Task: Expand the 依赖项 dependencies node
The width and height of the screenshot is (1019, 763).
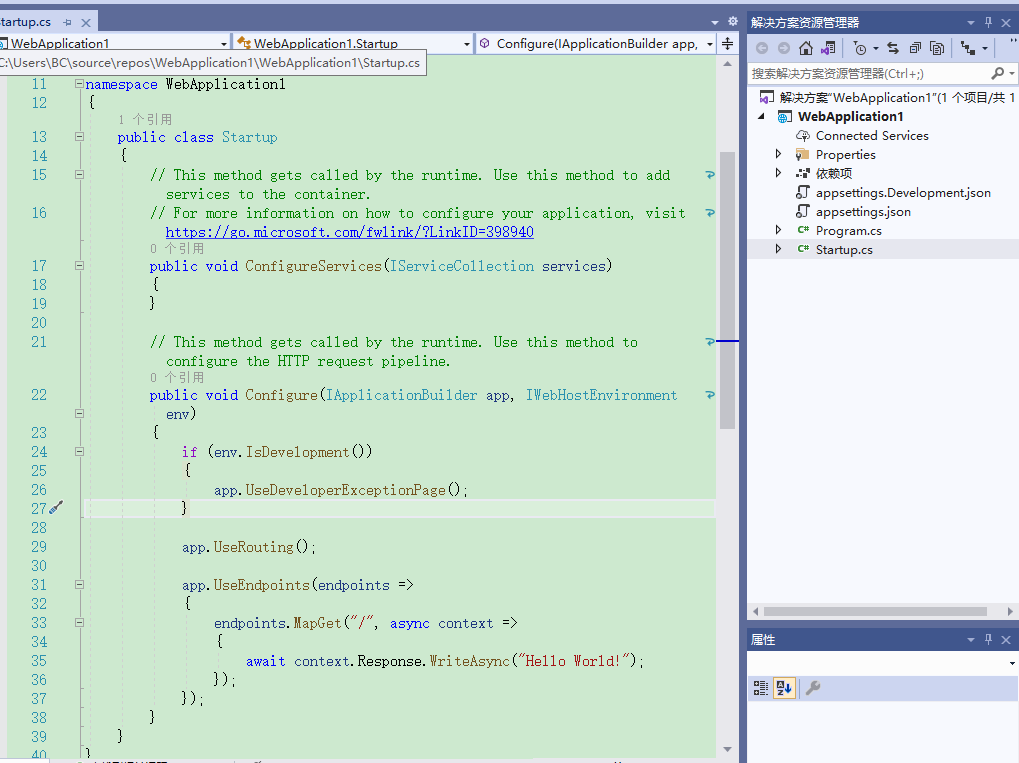Action: (778, 173)
